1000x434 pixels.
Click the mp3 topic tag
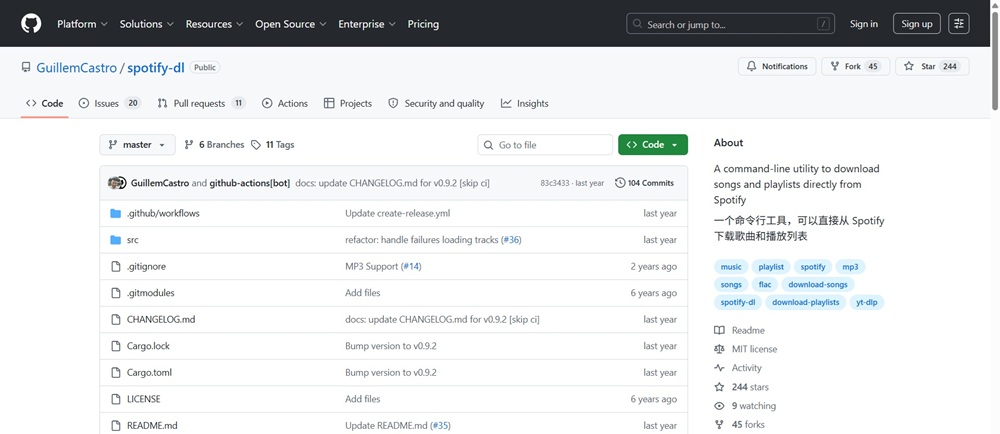click(x=850, y=267)
